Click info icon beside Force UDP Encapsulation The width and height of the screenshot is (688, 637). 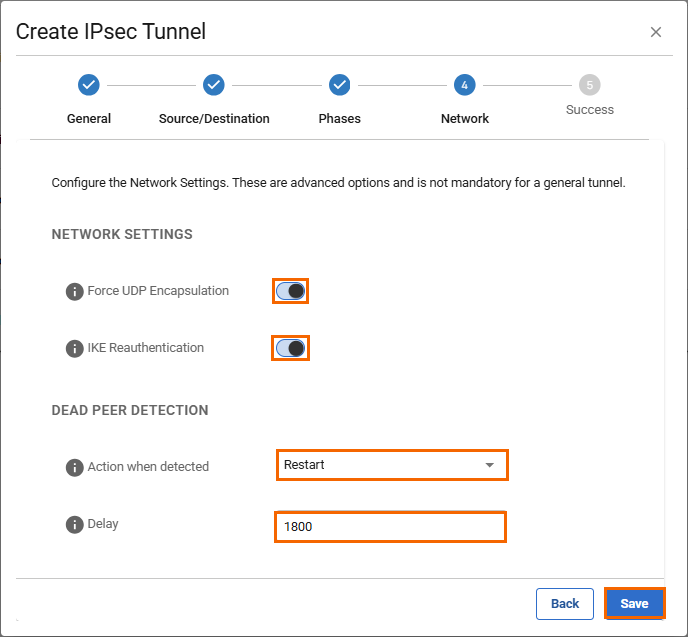pyautogui.click(x=74, y=292)
